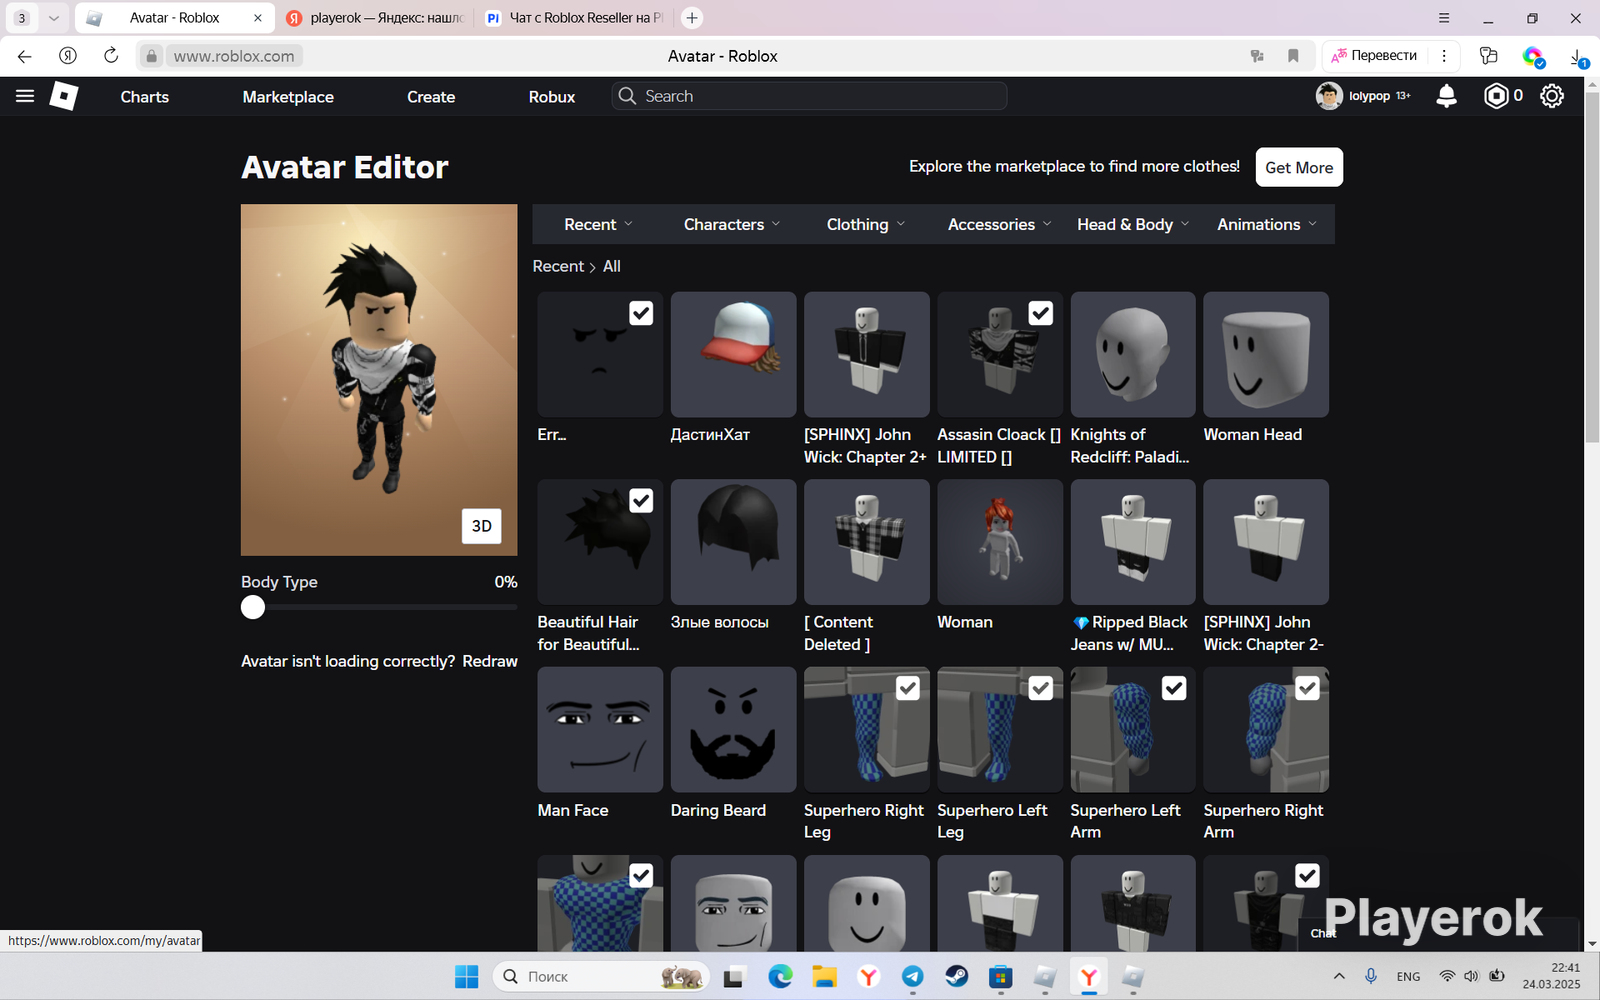Click the Get More button
The height and width of the screenshot is (1000, 1600).
pyautogui.click(x=1299, y=167)
